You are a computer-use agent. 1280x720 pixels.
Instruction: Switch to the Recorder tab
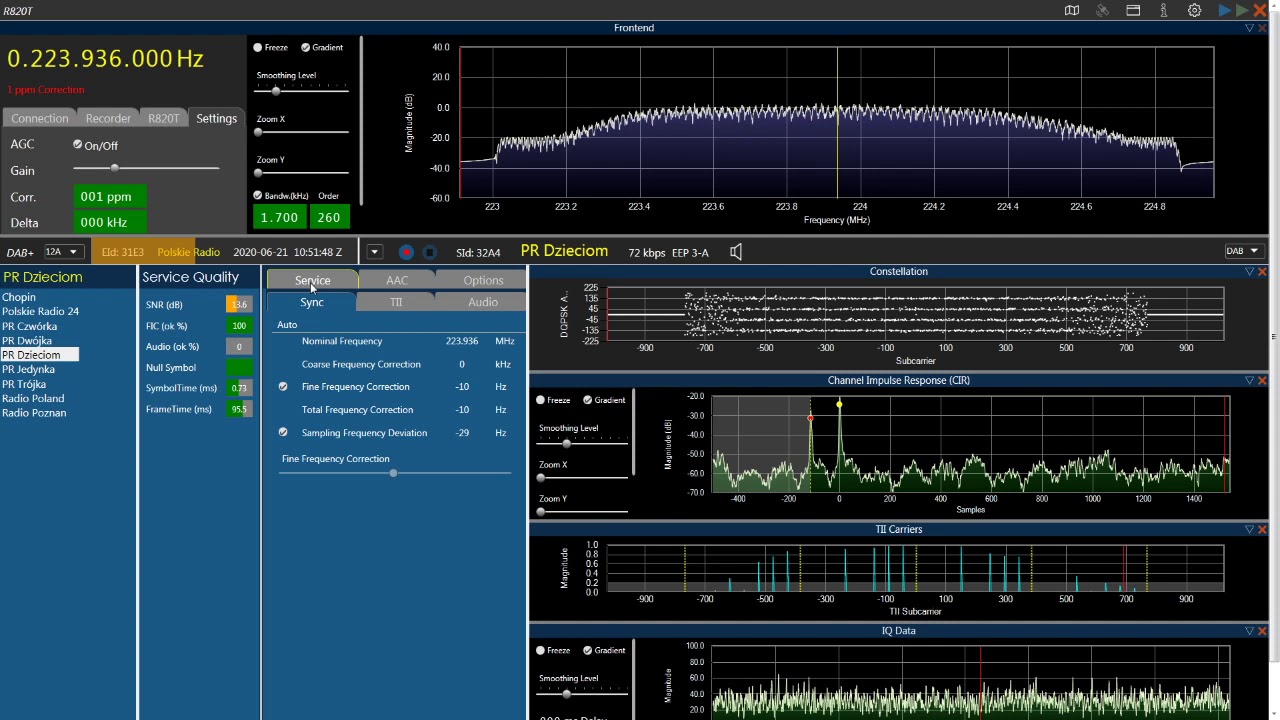click(x=108, y=118)
